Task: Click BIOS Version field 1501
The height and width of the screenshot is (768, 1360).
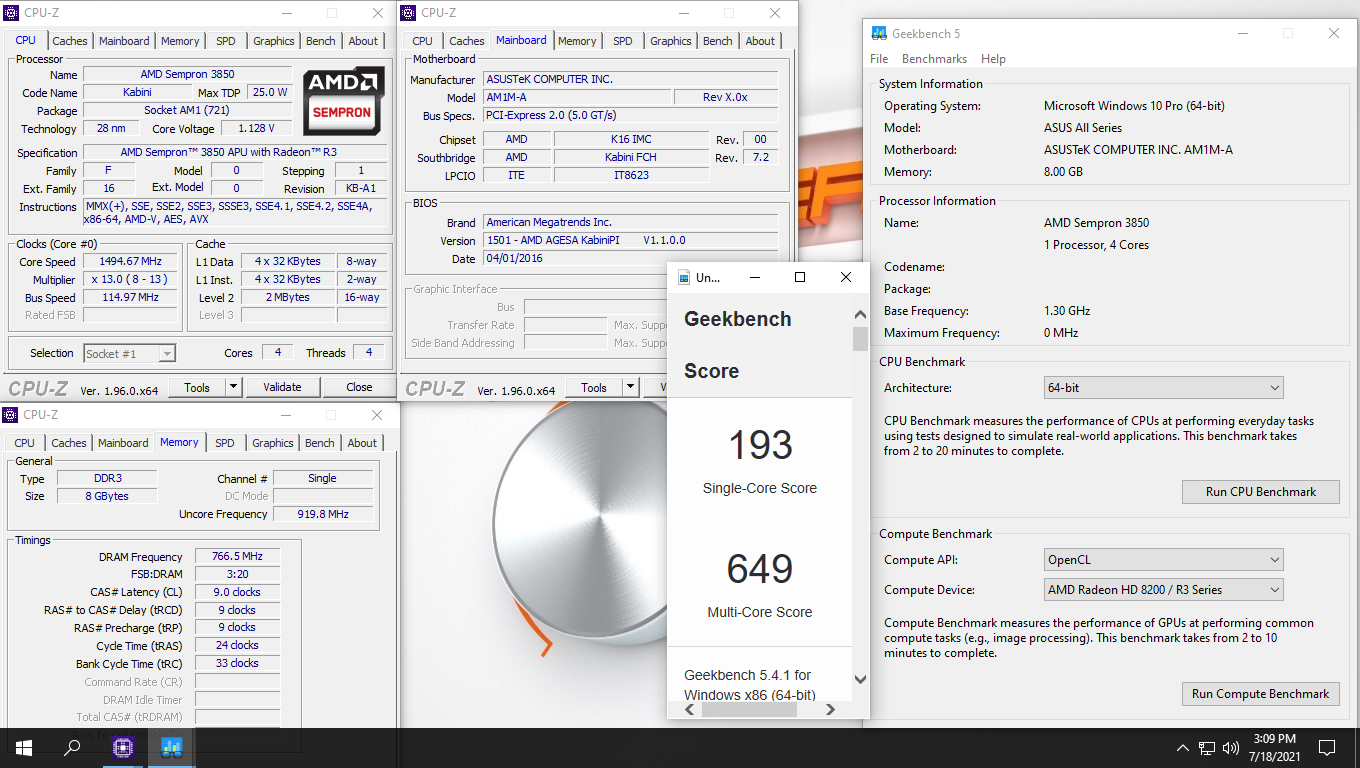Action: [631, 240]
